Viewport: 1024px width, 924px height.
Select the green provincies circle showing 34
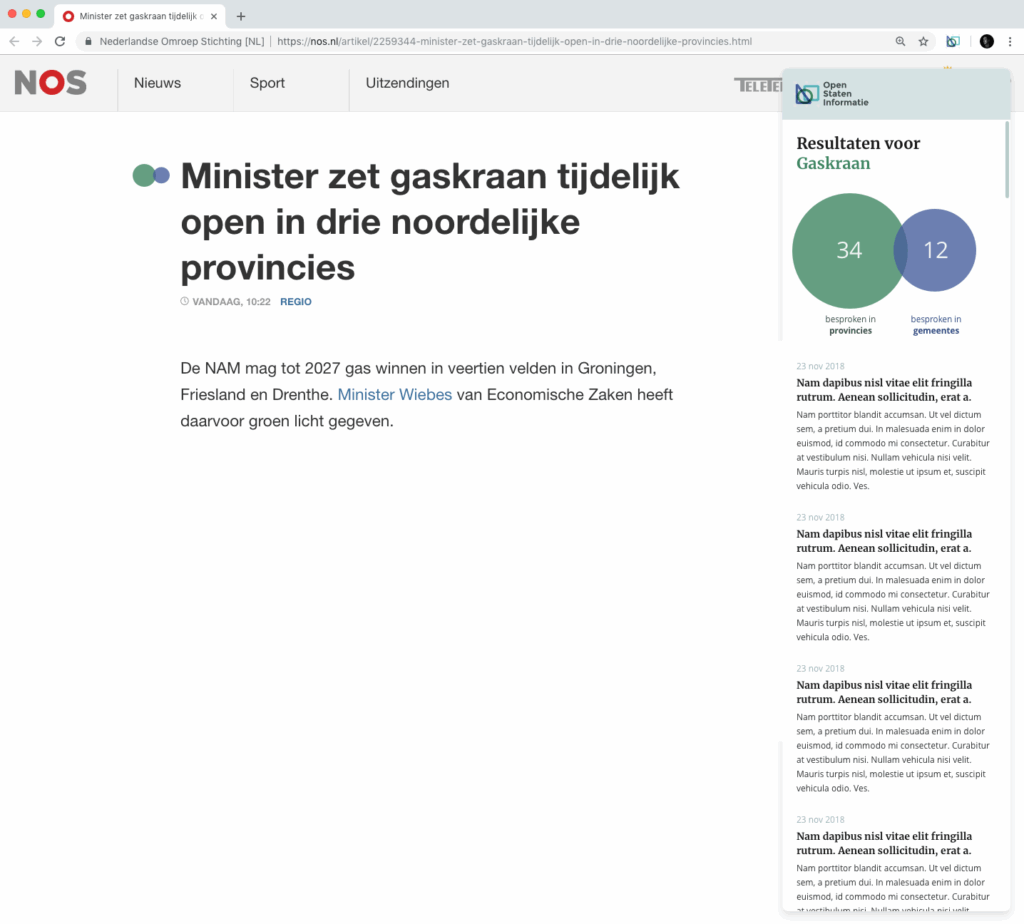(842, 251)
